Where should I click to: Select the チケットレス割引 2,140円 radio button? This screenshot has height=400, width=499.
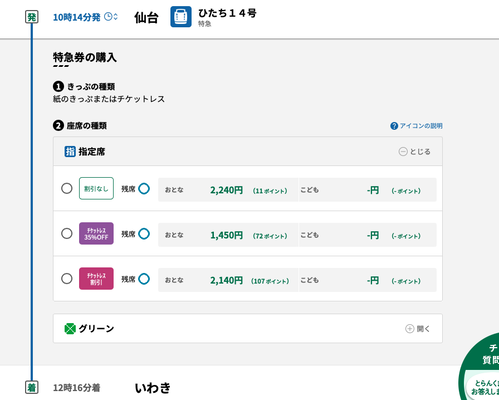pos(67,278)
